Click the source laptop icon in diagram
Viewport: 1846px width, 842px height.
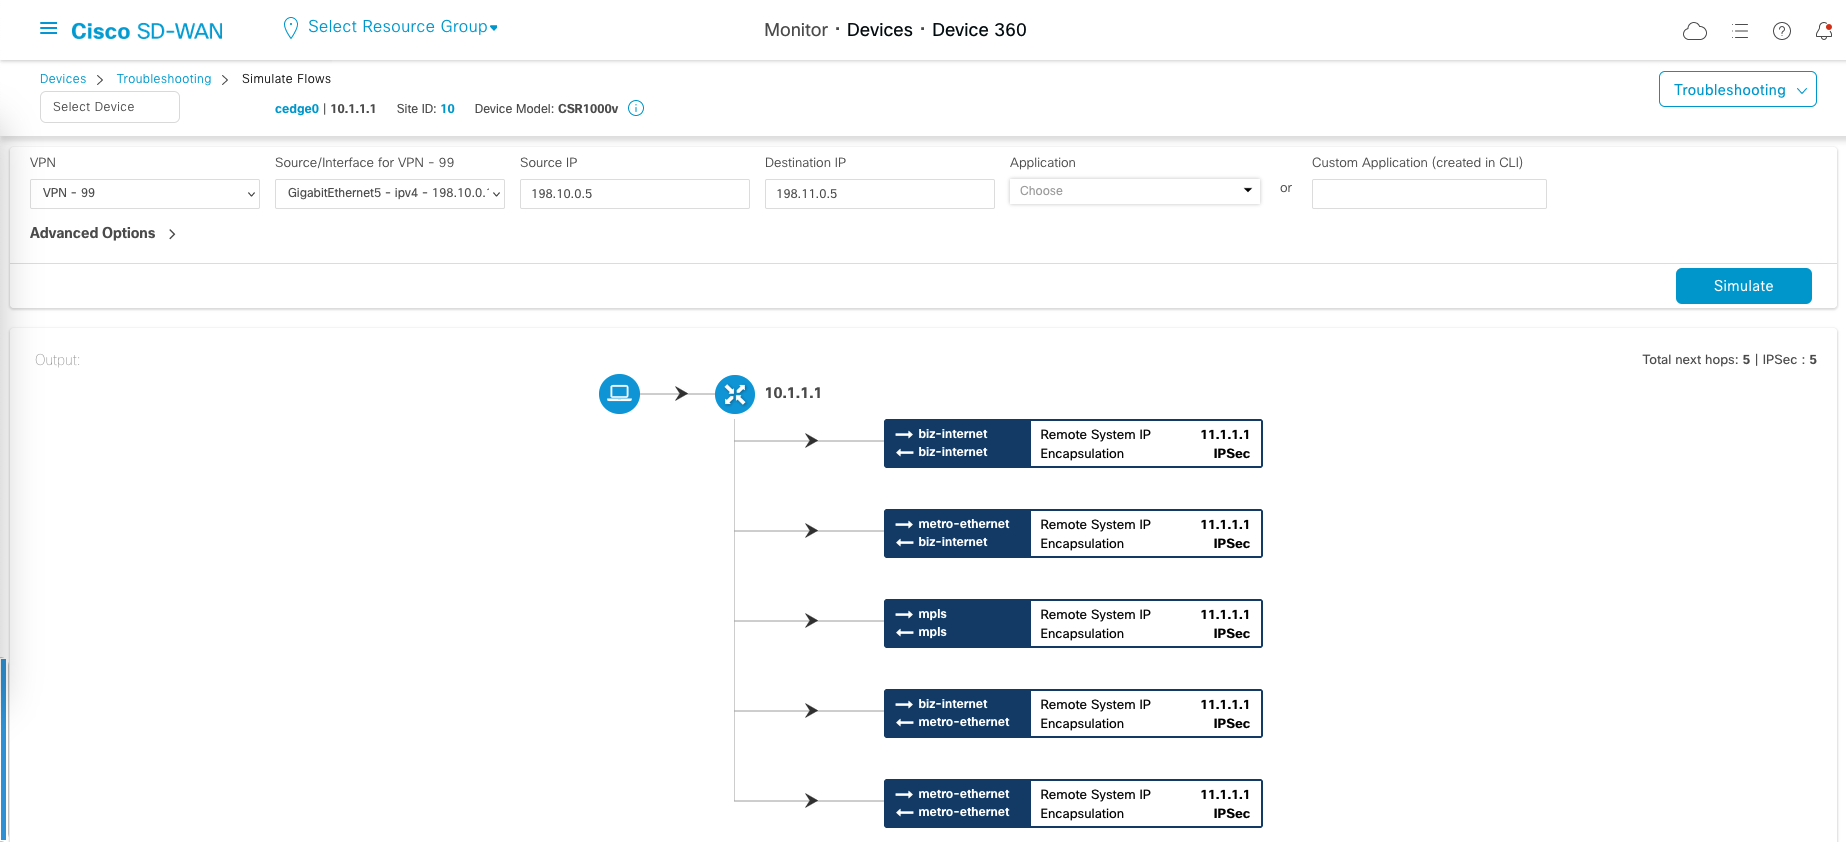click(x=619, y=393)
